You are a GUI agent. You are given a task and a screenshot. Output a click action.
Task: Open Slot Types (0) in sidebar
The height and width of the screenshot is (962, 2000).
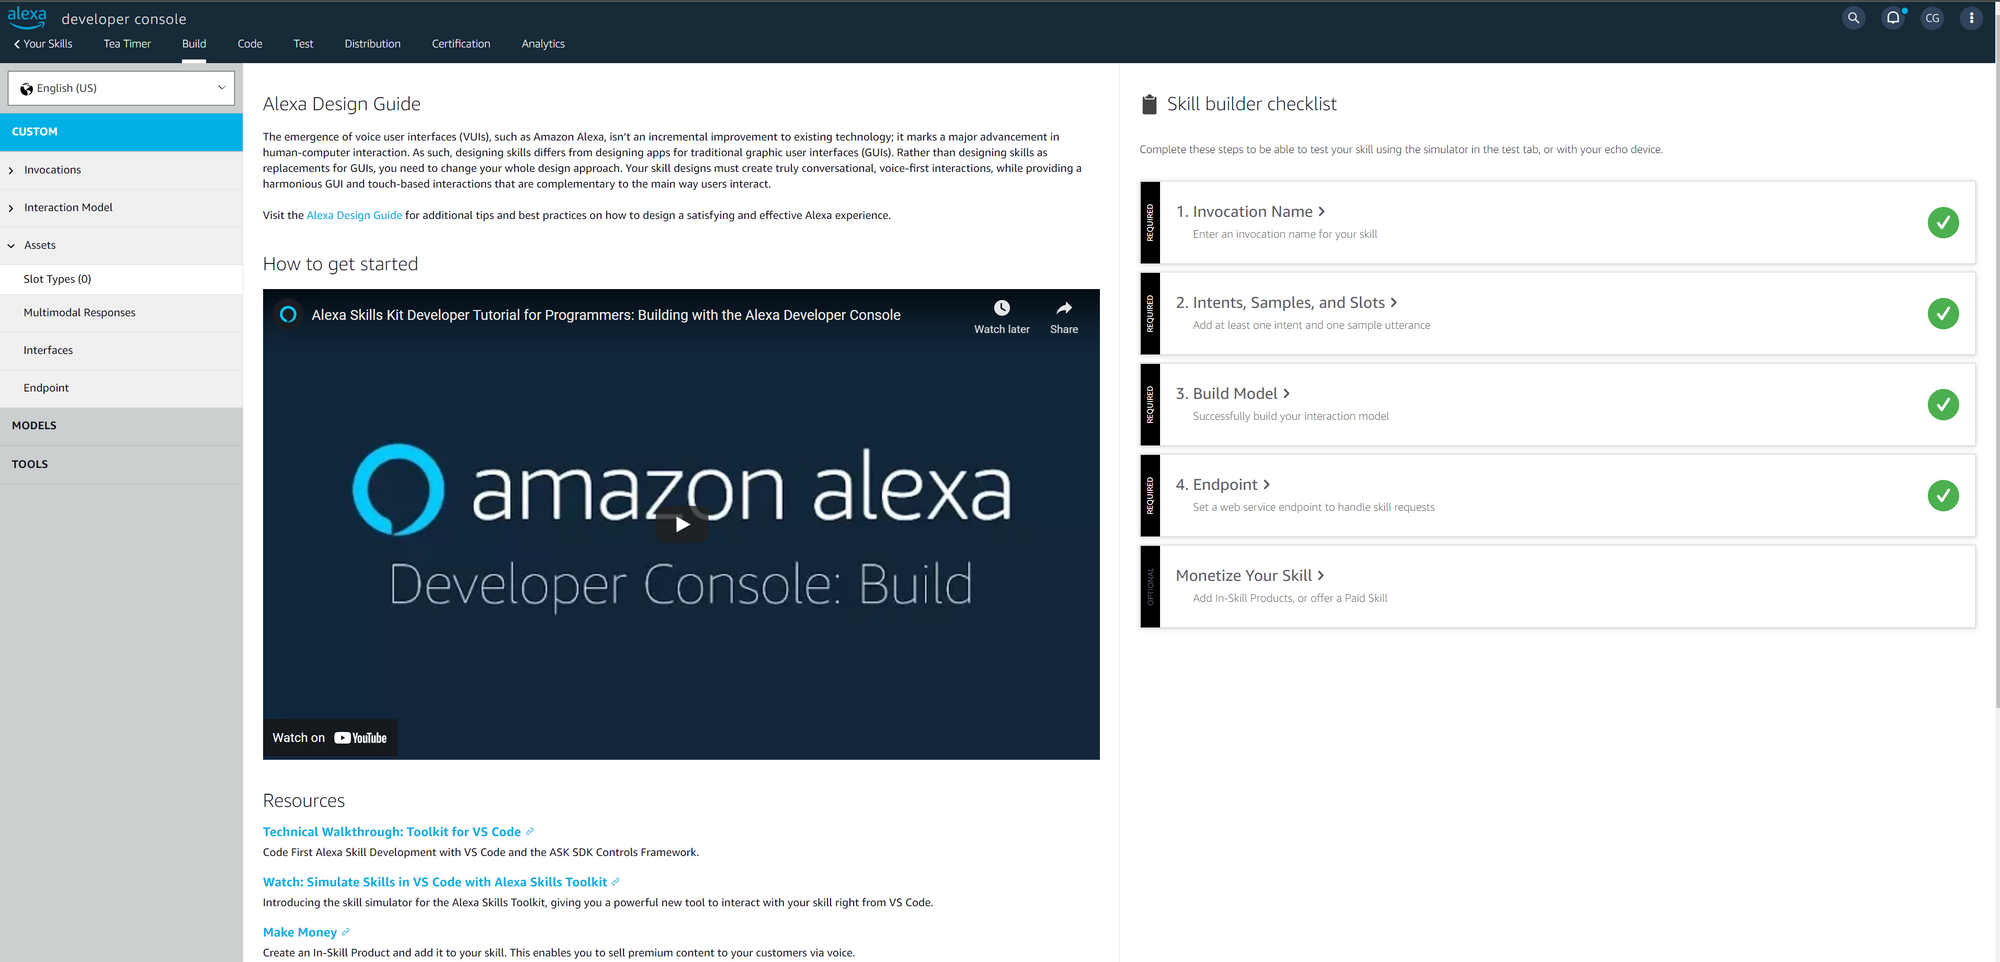[x=121, y=279]
